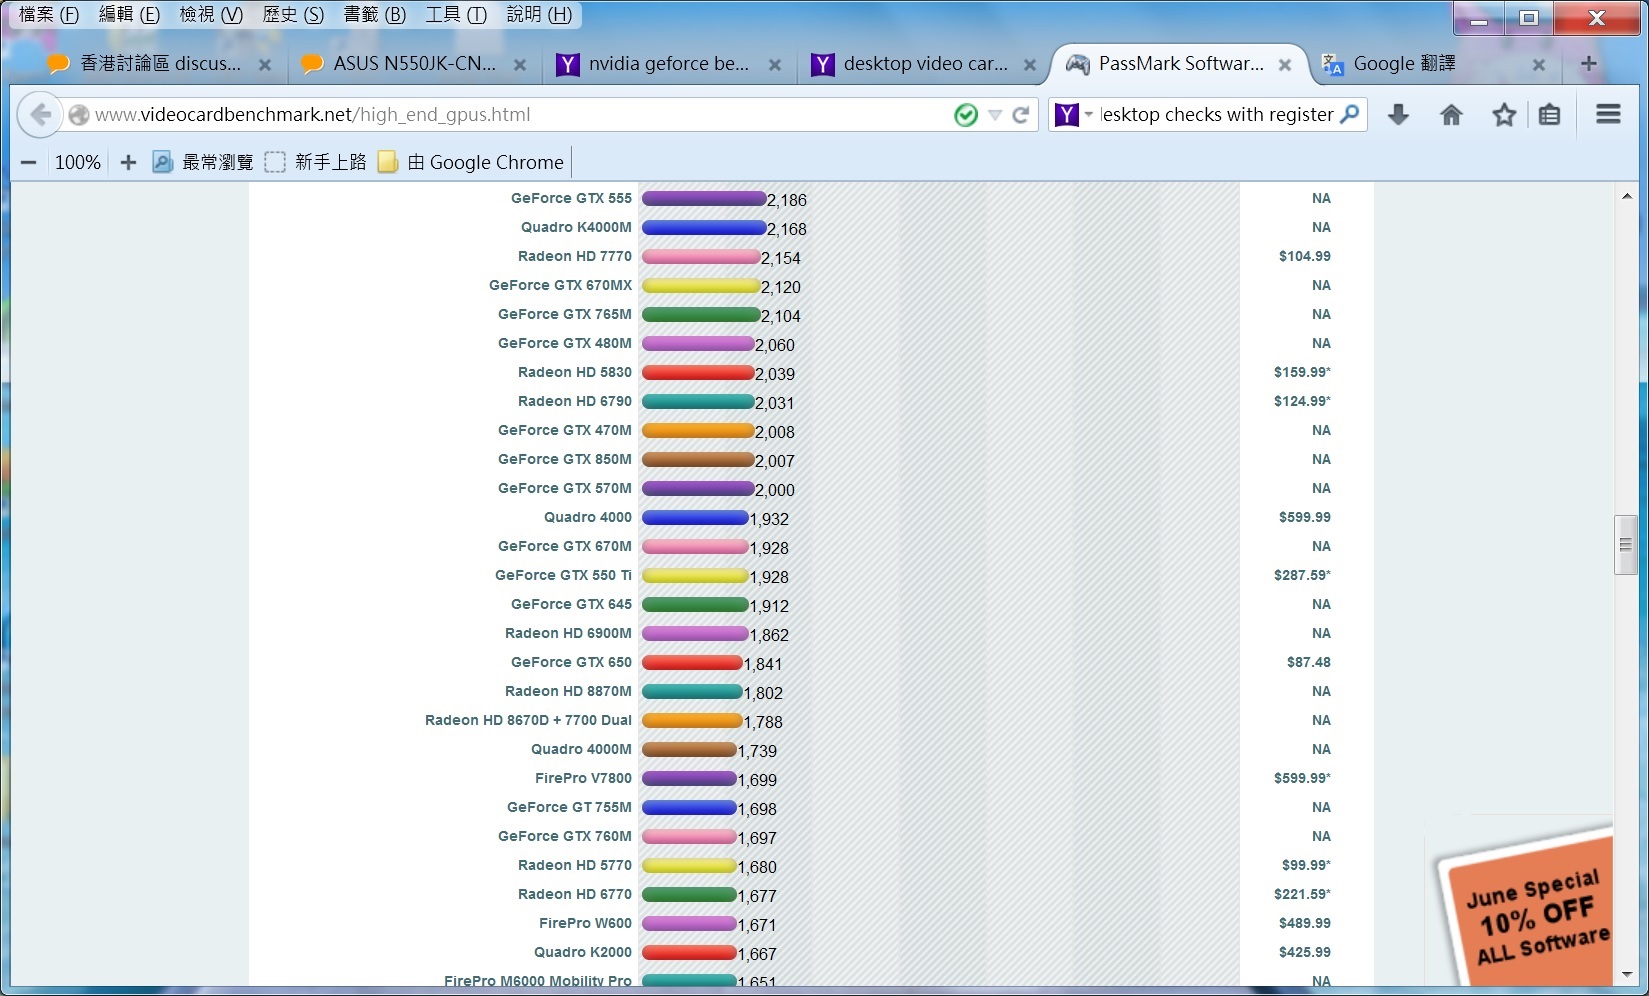Open the Quadro K2000 link

pyautogui.click(x=583, y=952)
